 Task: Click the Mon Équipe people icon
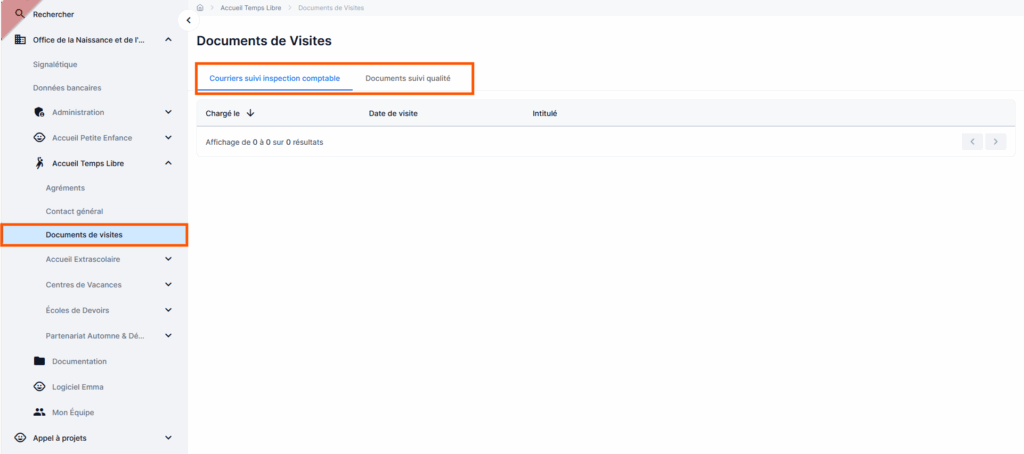(x=39, y=412)
